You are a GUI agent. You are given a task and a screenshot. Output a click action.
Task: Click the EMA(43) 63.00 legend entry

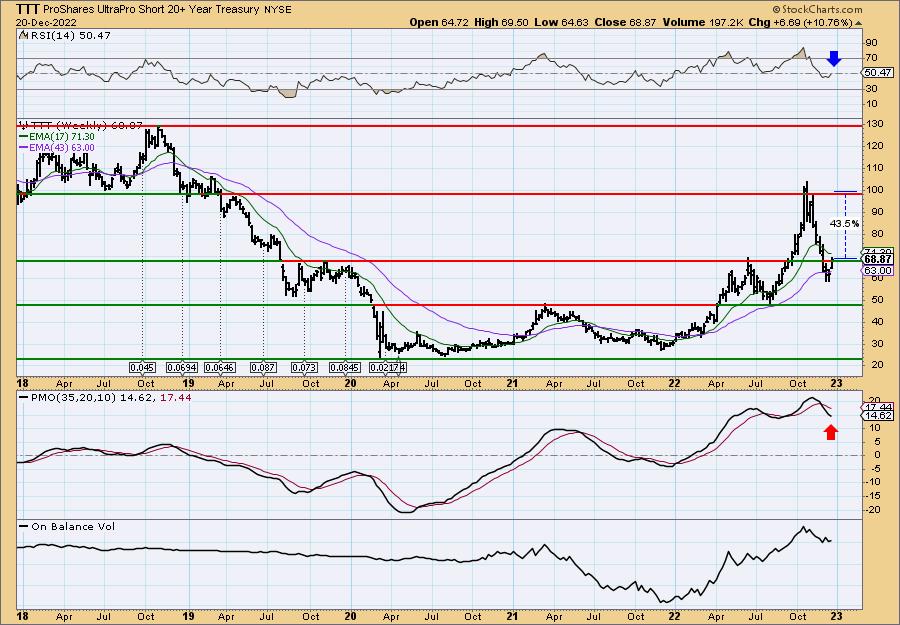coord(62,147)
